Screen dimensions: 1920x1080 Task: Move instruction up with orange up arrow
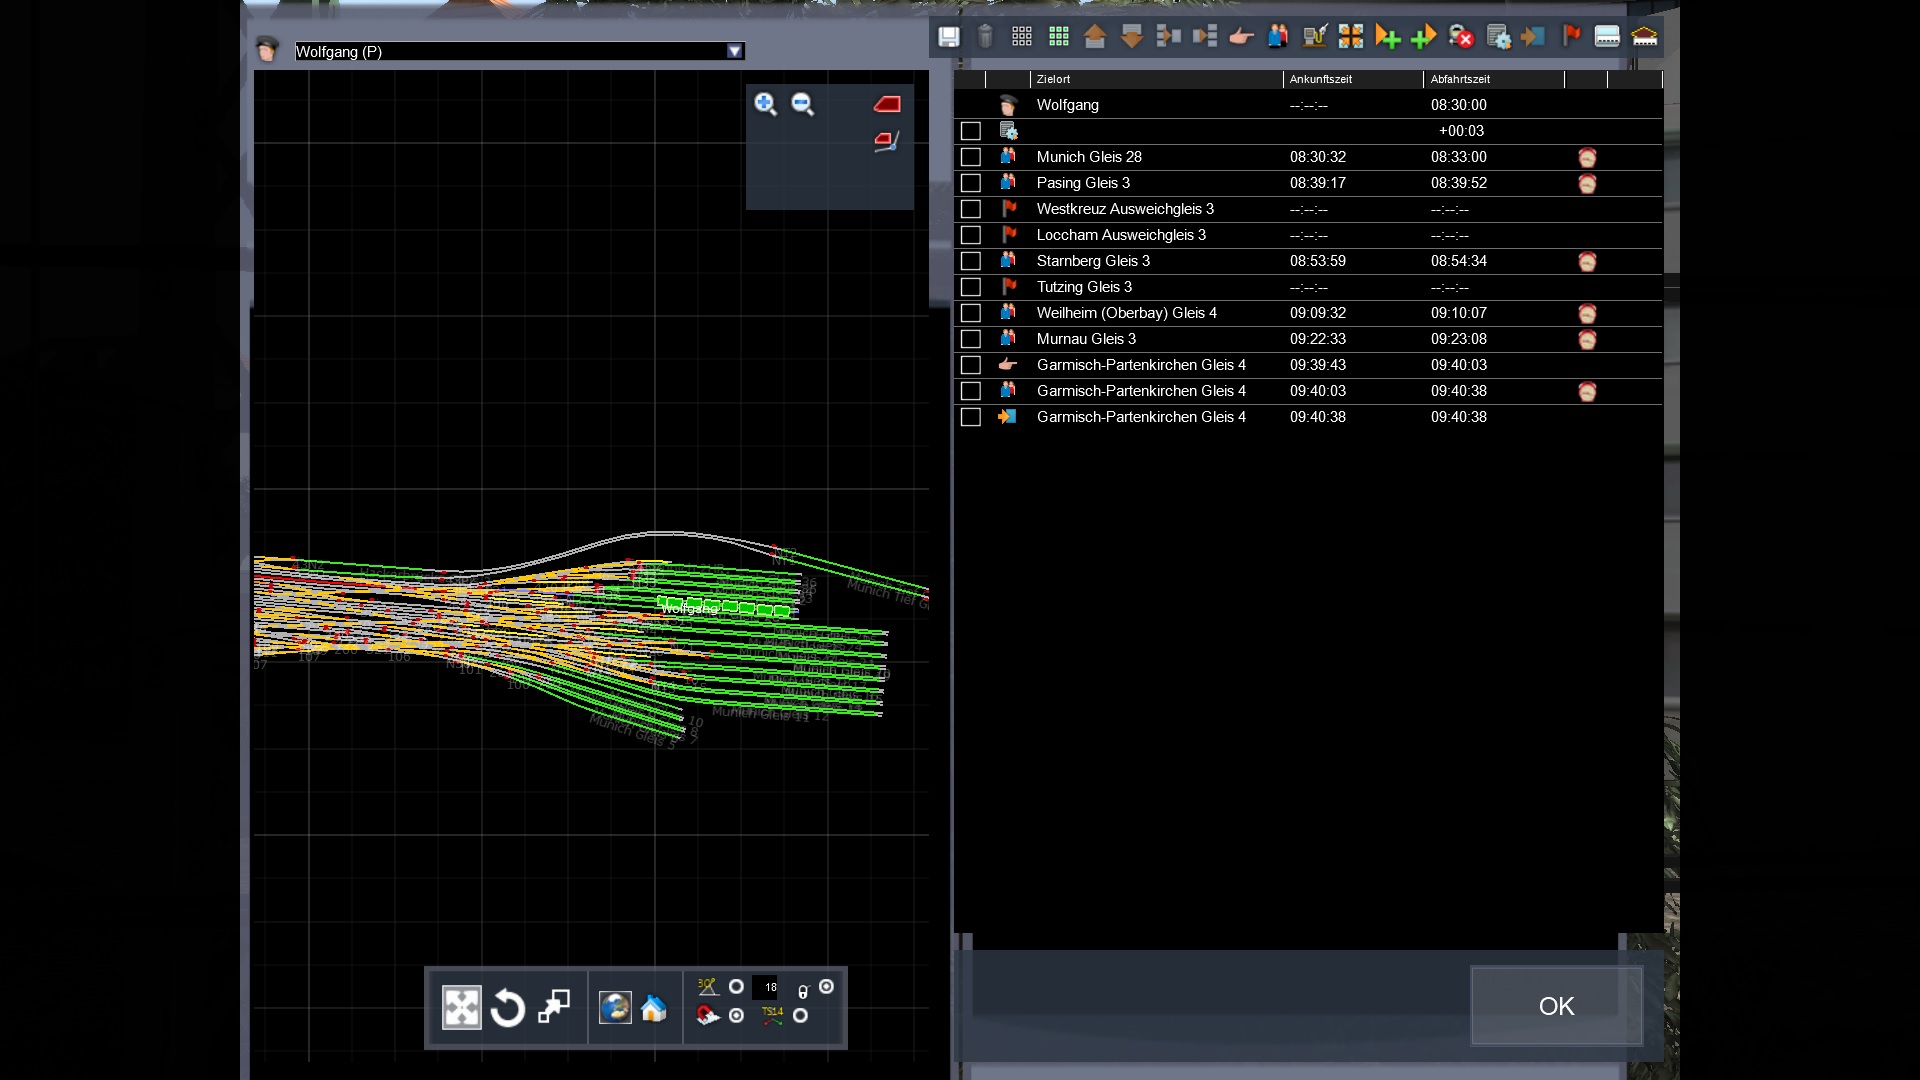point(1095,37)
